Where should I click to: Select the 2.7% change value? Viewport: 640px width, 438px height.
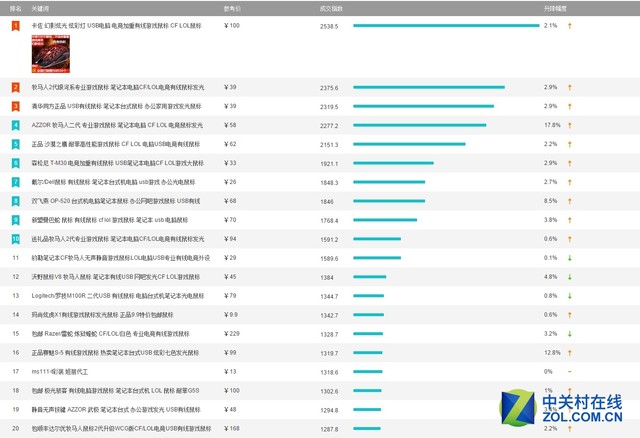tap(550, 182)
